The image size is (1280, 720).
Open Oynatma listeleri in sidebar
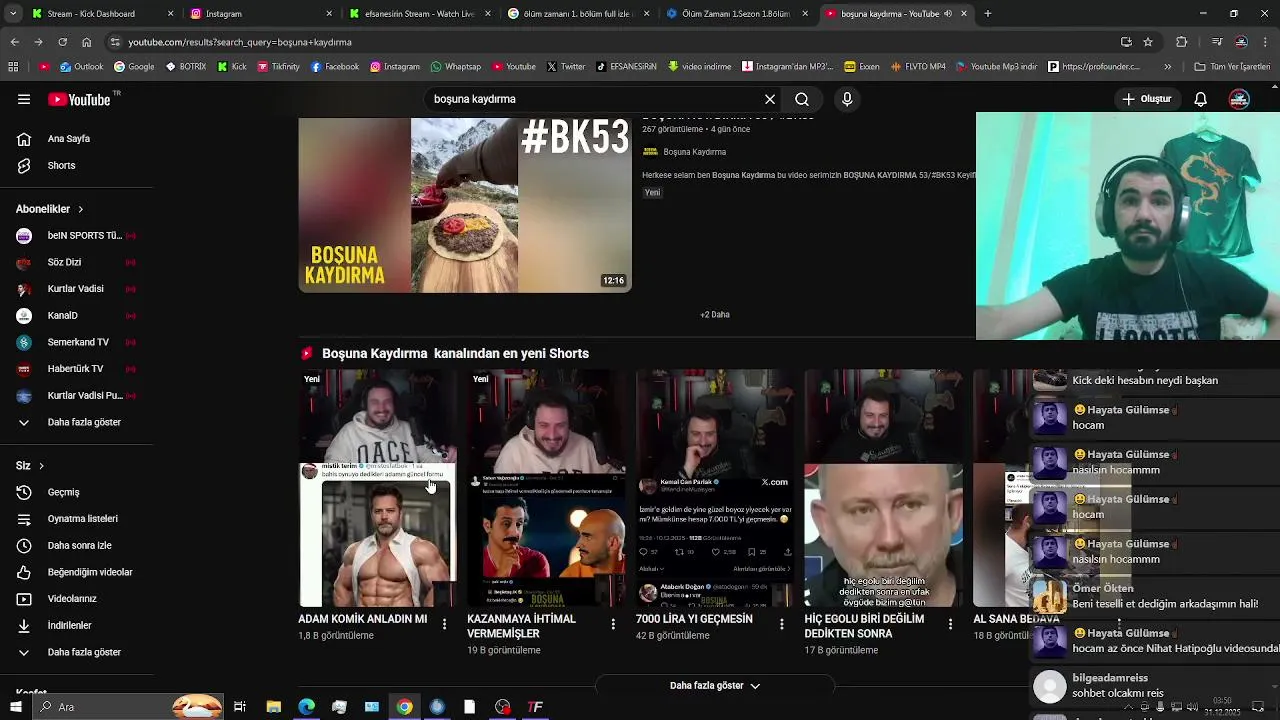point(82,519)
